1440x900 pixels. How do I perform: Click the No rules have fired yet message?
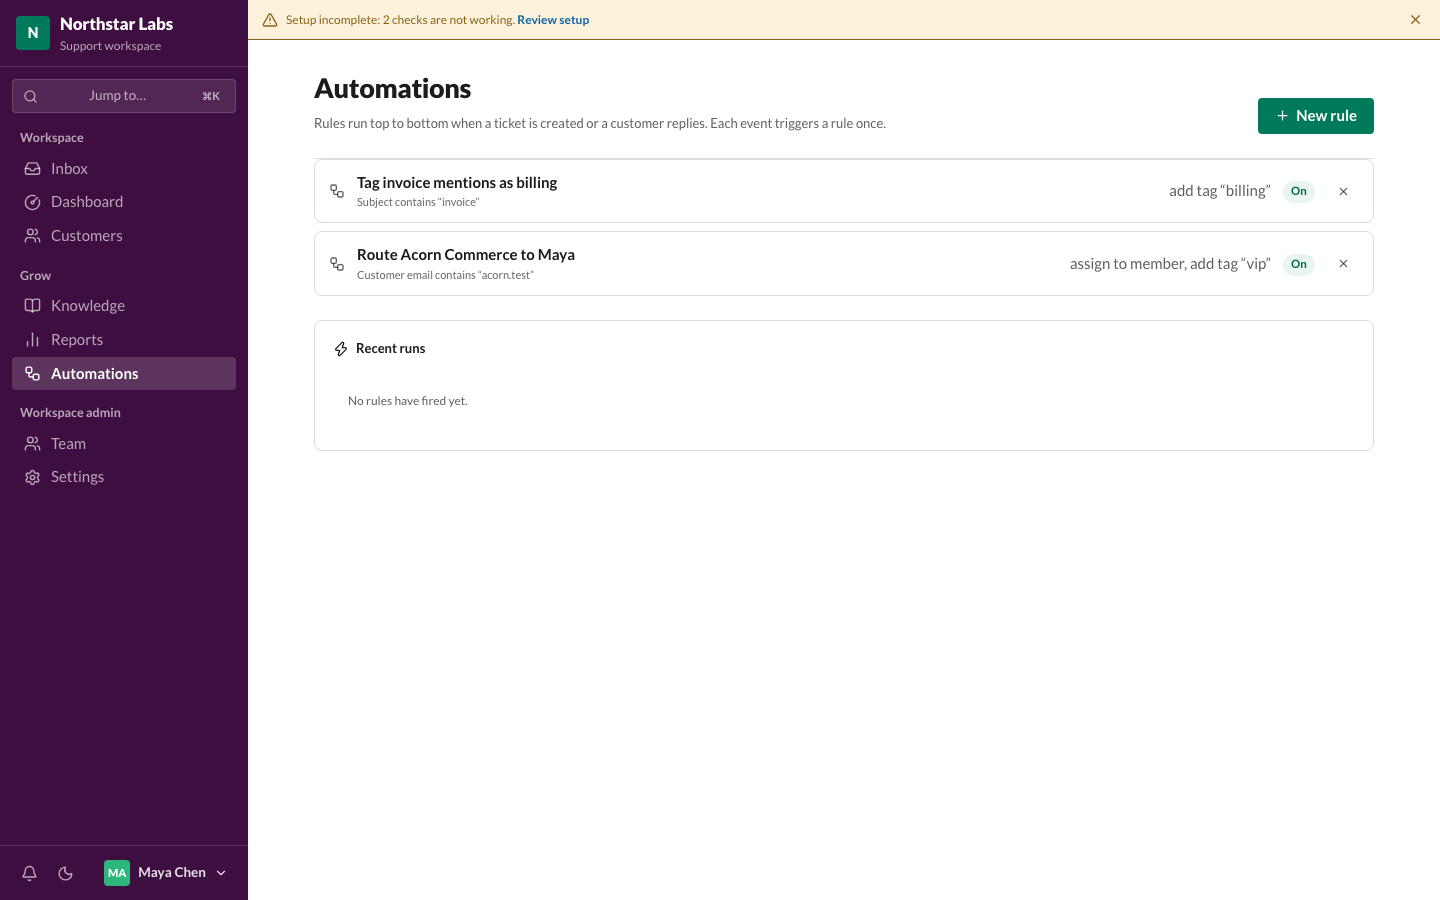point(408,401)
